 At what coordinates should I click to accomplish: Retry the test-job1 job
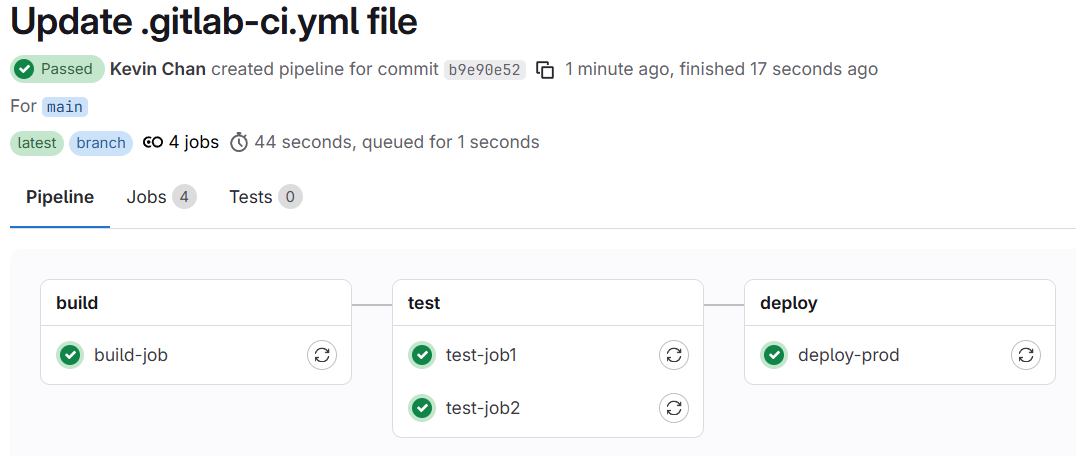674,354
